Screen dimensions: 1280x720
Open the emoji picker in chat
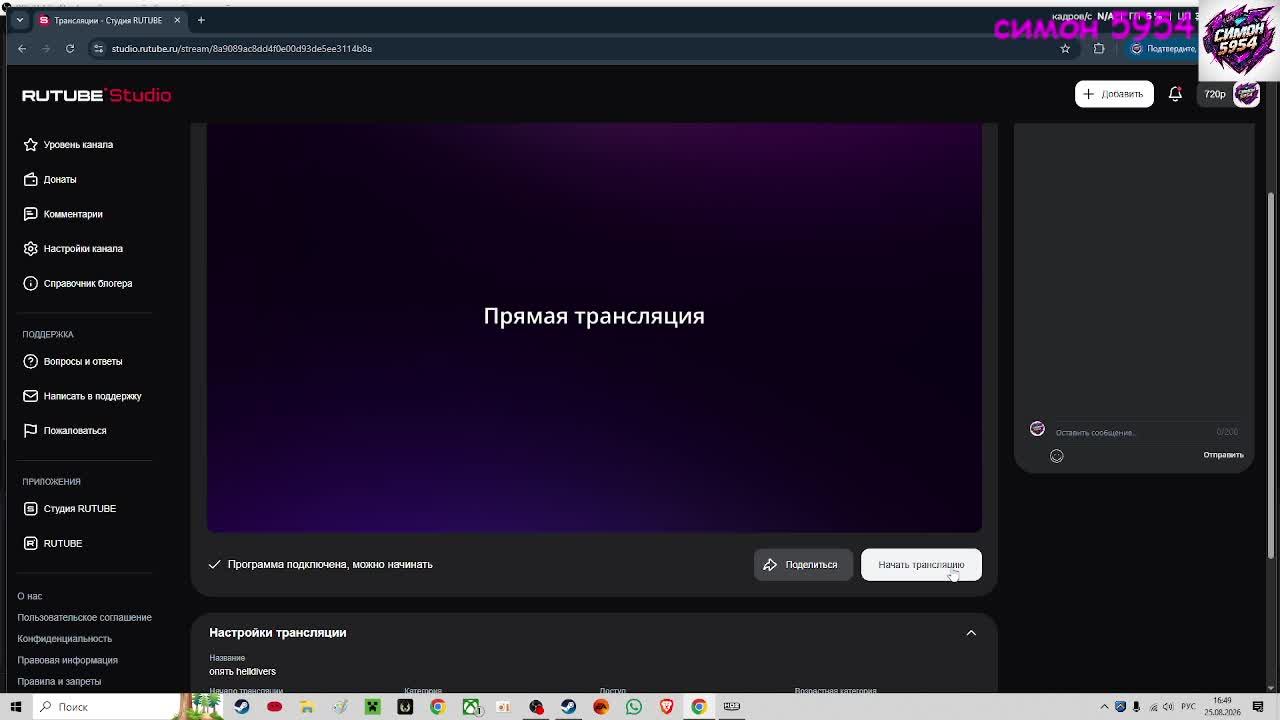click(x=1056, y=456)
